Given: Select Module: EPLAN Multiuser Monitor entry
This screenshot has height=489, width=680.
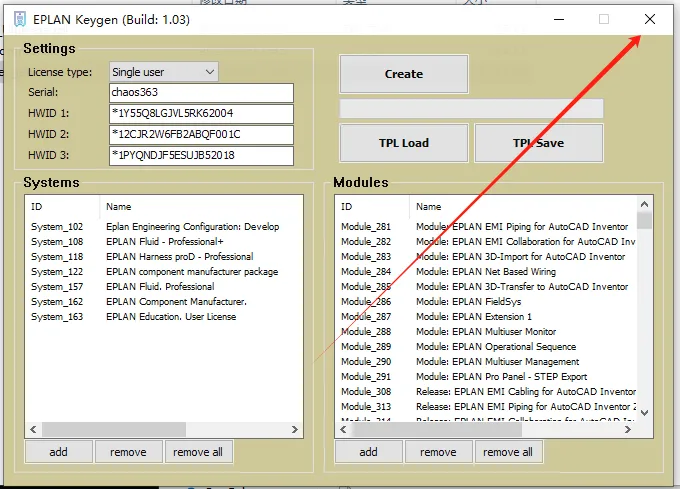Looking at the screenshot, I should point(486,332).
